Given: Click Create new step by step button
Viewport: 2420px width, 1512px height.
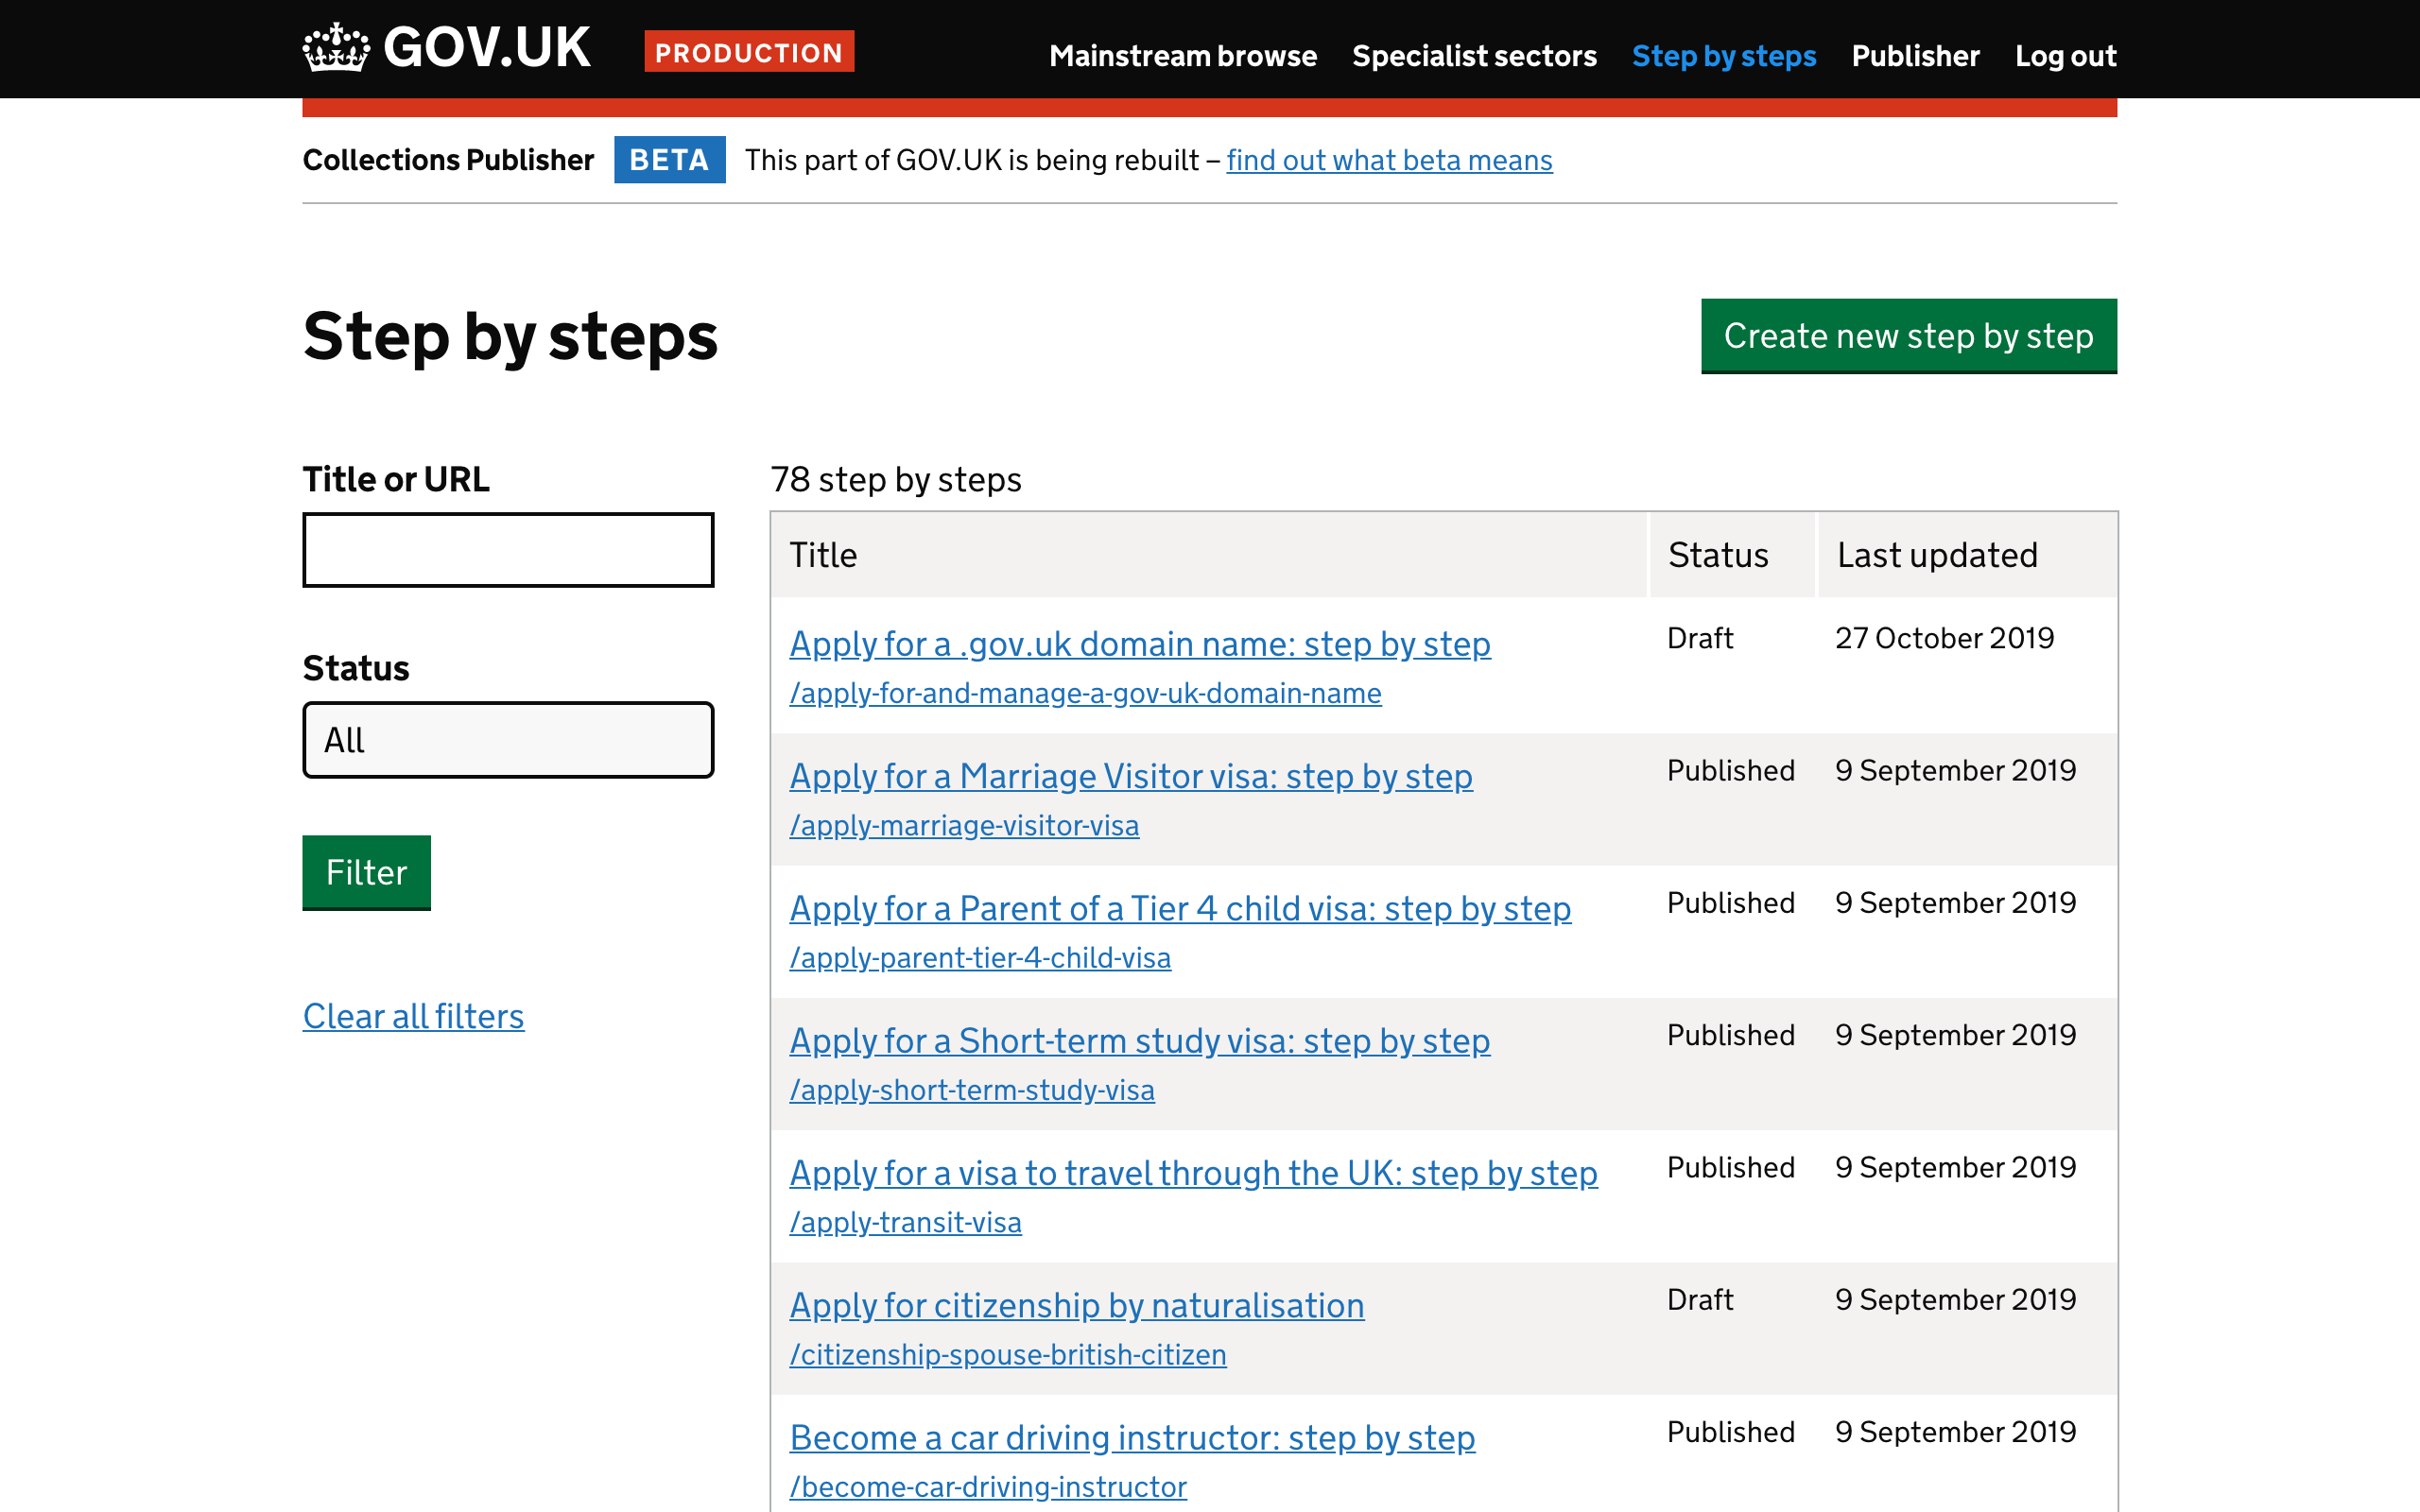Looking at the screenshot, I should (1908, 336).
